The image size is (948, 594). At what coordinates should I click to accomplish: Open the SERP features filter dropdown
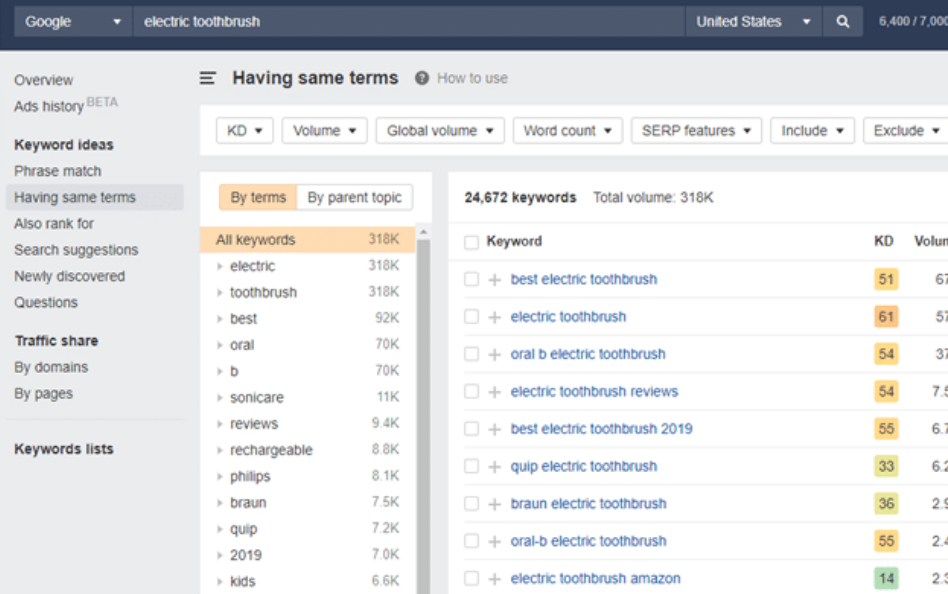[x=696, y=131]
